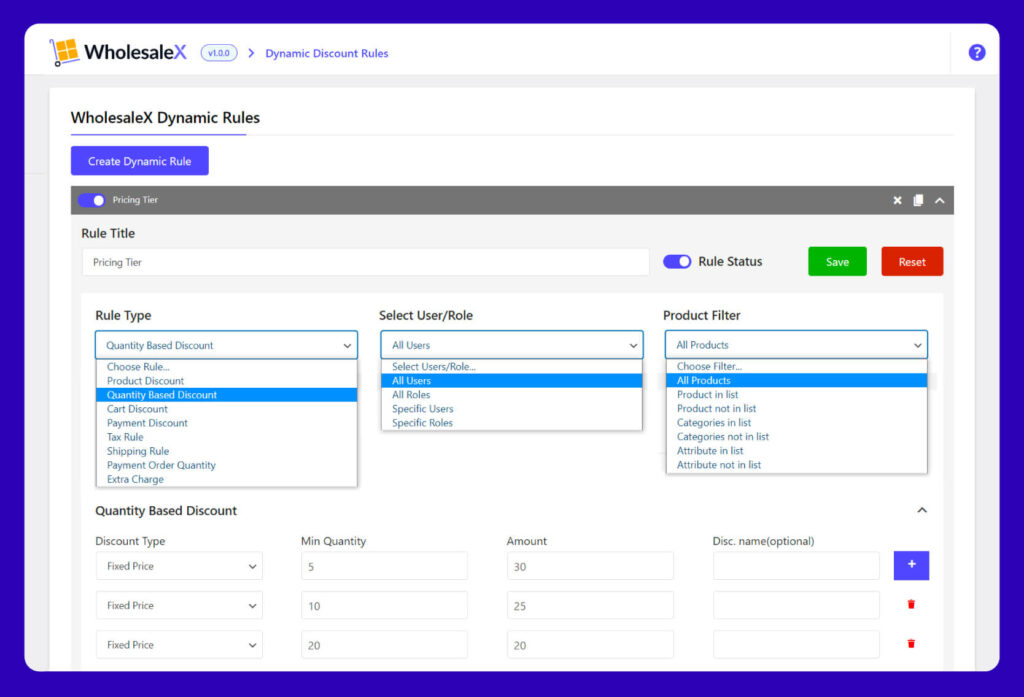The image size is (1024, 697).
Task: Click Min Quantity field showing 5
Action: 384,566
